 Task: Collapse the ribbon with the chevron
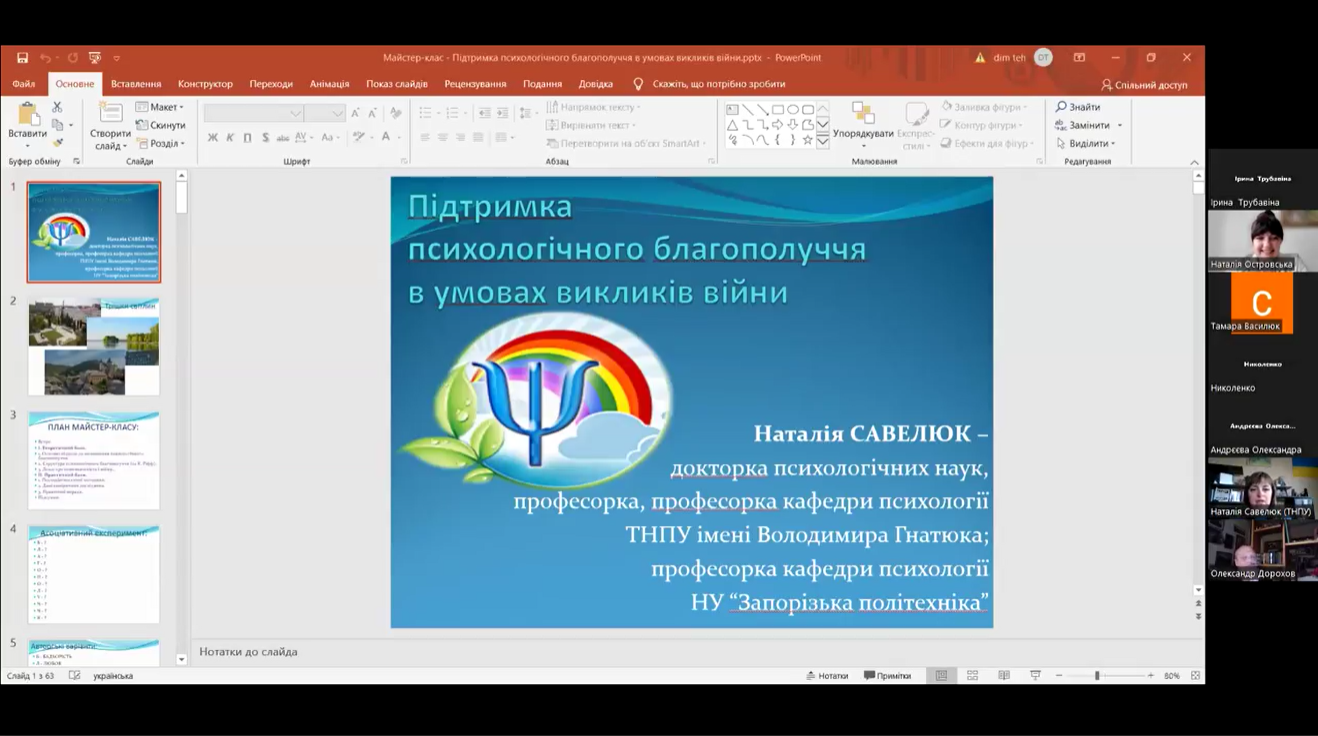[1194, 162]
